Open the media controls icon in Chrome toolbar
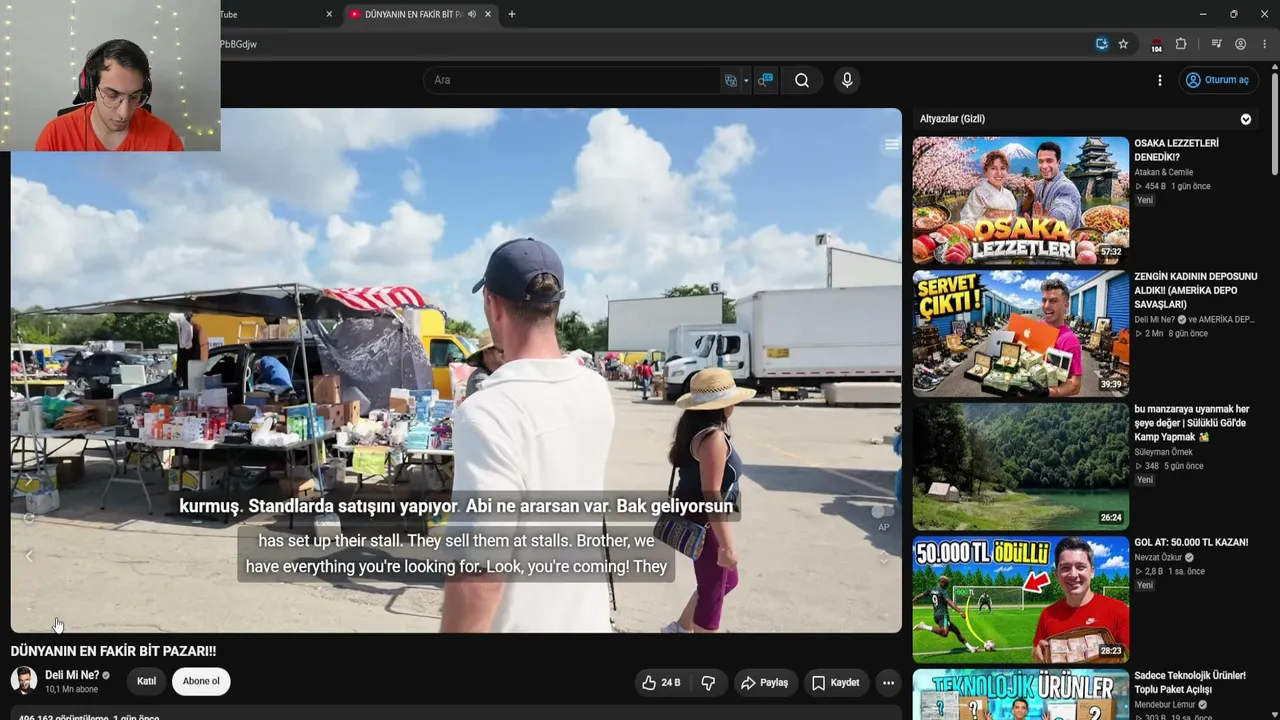This screenshot has height=720, width=1280. point(1216,44)
